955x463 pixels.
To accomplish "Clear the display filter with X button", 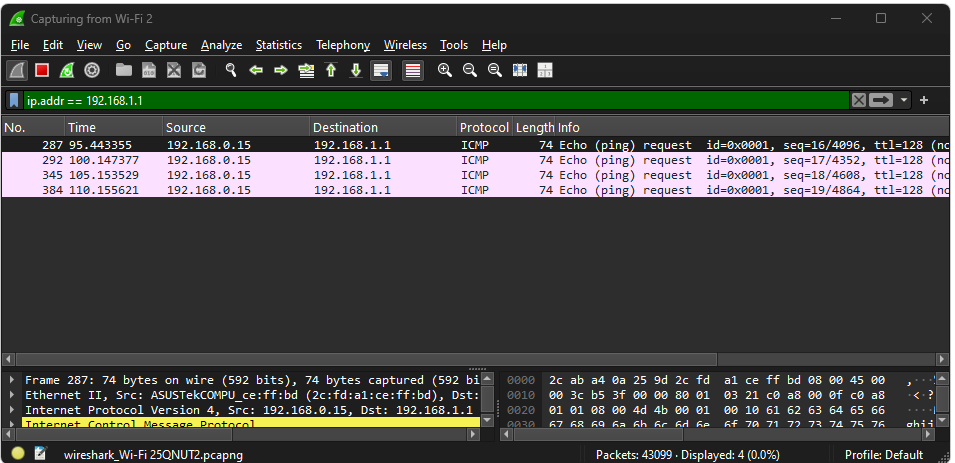I will [858, 100].
